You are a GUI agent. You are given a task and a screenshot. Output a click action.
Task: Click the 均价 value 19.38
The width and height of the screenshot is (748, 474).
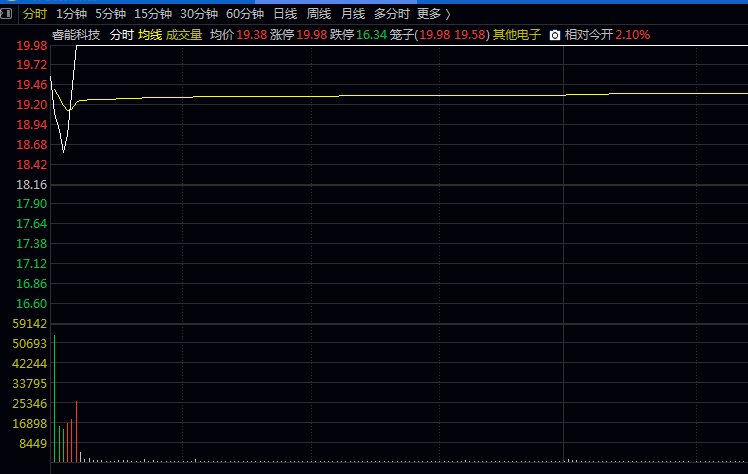point(252,35)
